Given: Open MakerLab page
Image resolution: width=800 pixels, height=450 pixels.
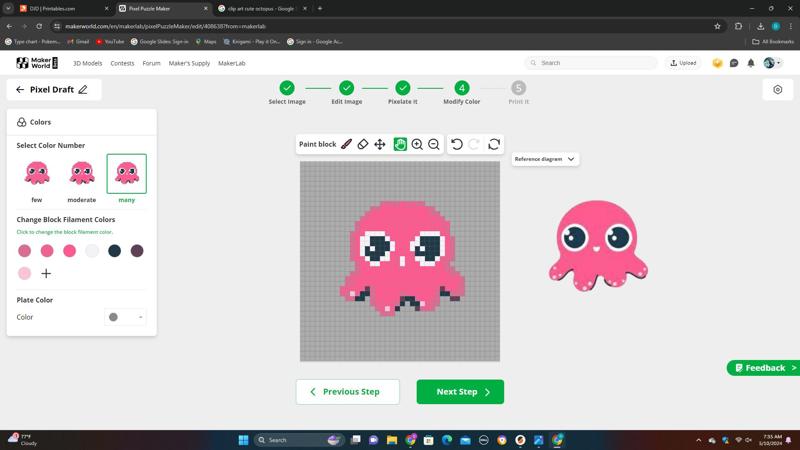Looking at the screenshot, I should click(232, 63).
